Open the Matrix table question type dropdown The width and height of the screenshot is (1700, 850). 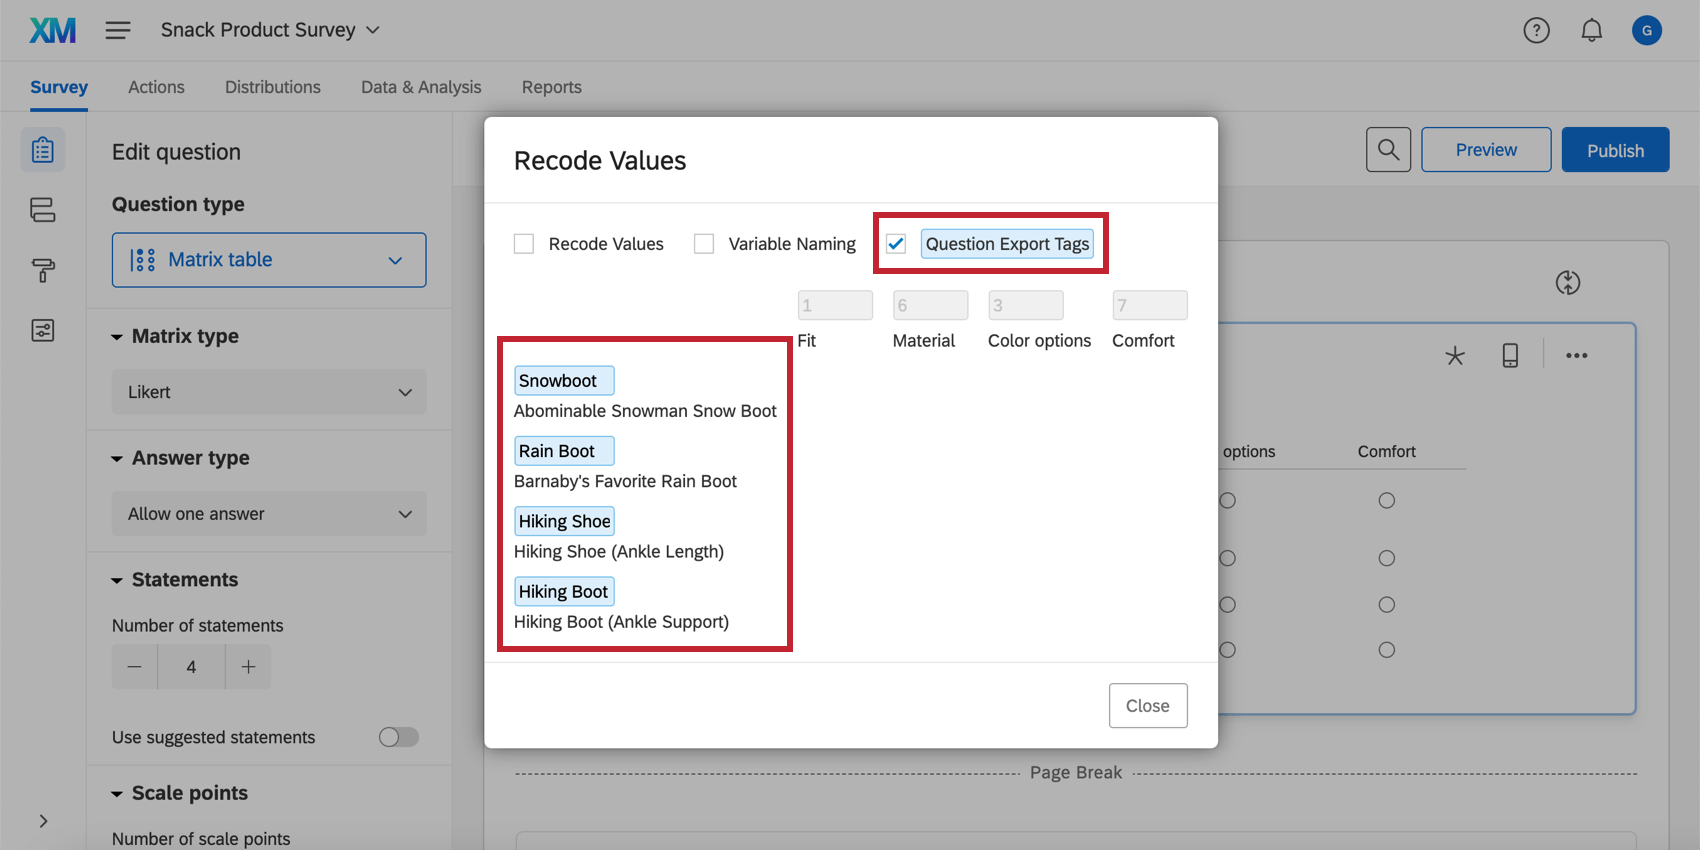click(x=269, y=260)
